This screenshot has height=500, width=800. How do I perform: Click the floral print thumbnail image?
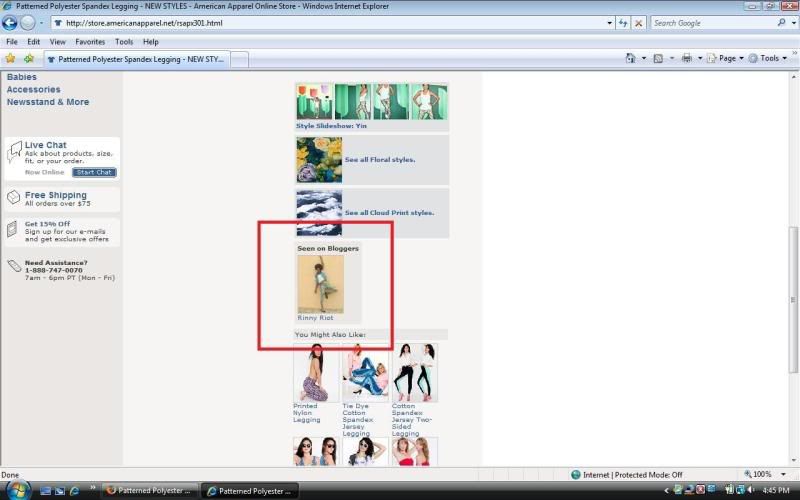(x=319, y=160)
